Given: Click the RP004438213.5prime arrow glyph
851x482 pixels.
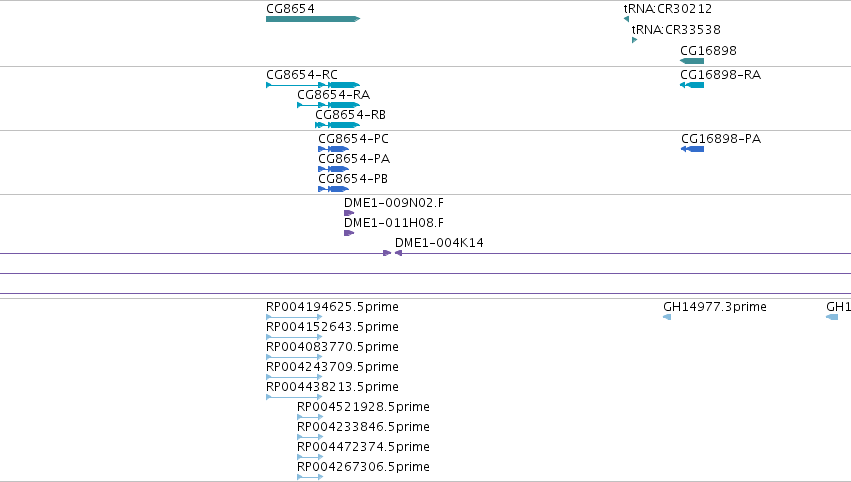Looking at the screenshot, I should (294, 398).
